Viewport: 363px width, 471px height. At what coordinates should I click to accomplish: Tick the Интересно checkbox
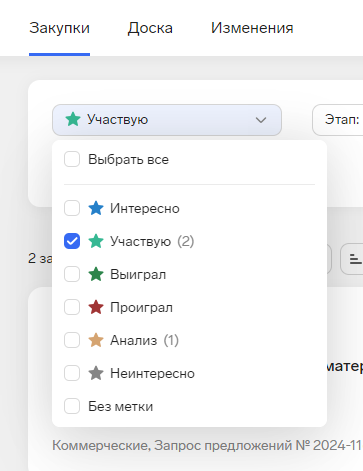(72, 208)
